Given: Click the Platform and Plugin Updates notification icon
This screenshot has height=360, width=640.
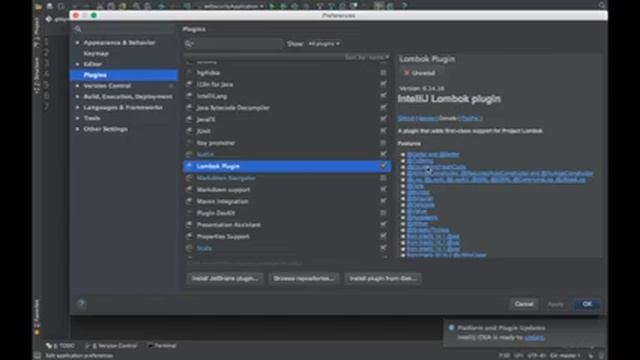Looking at the screenshot, I should (x=451, y=328).
